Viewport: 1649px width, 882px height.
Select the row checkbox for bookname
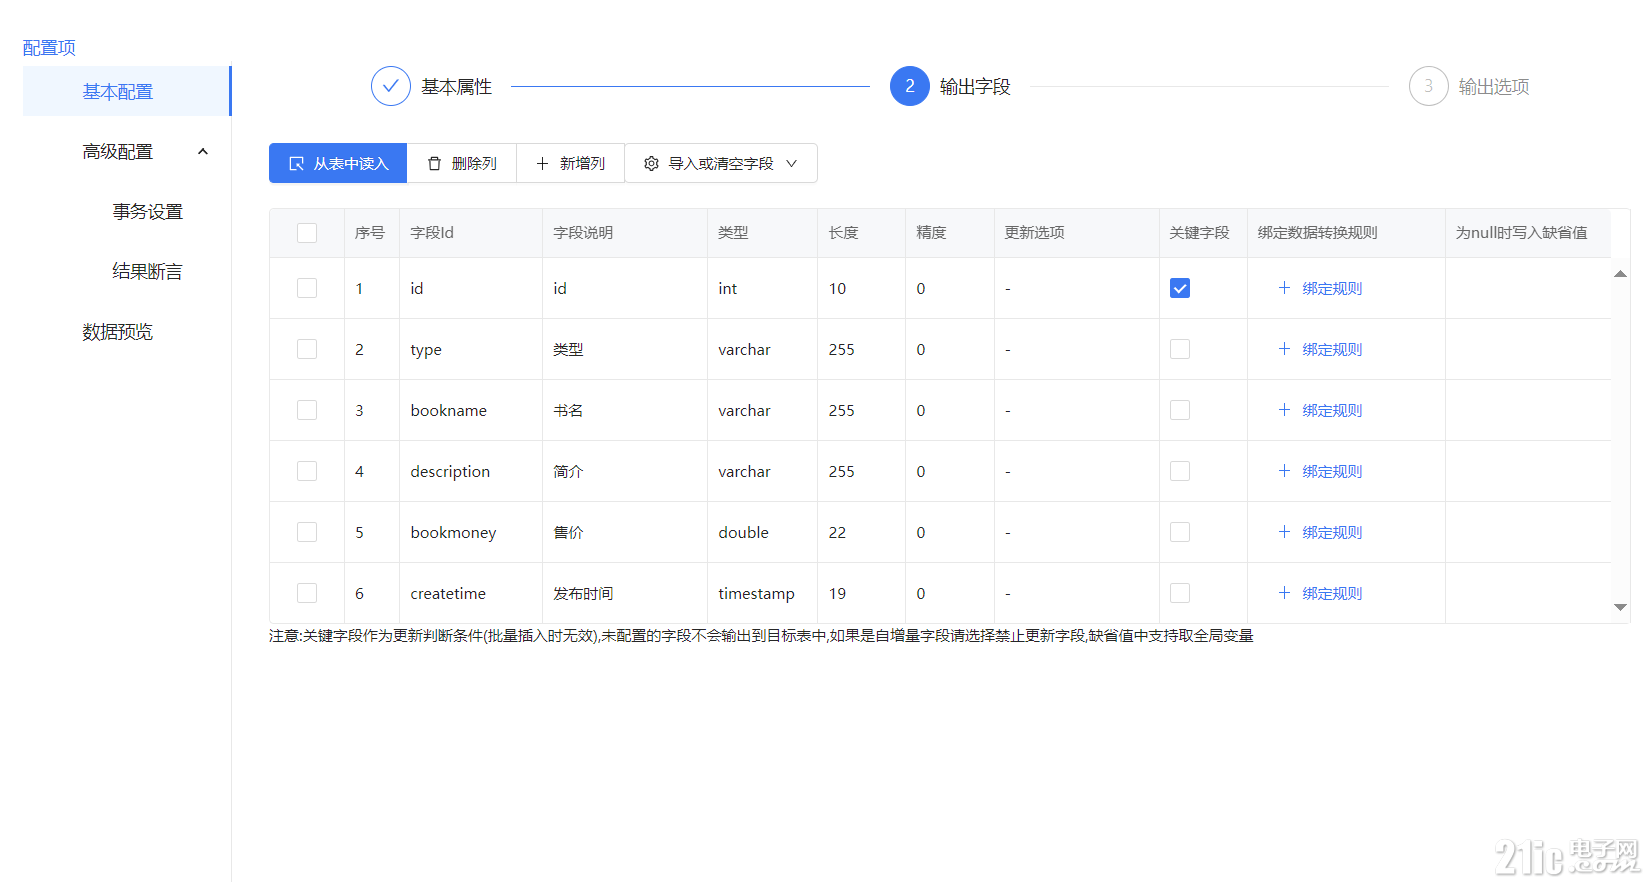307,410
